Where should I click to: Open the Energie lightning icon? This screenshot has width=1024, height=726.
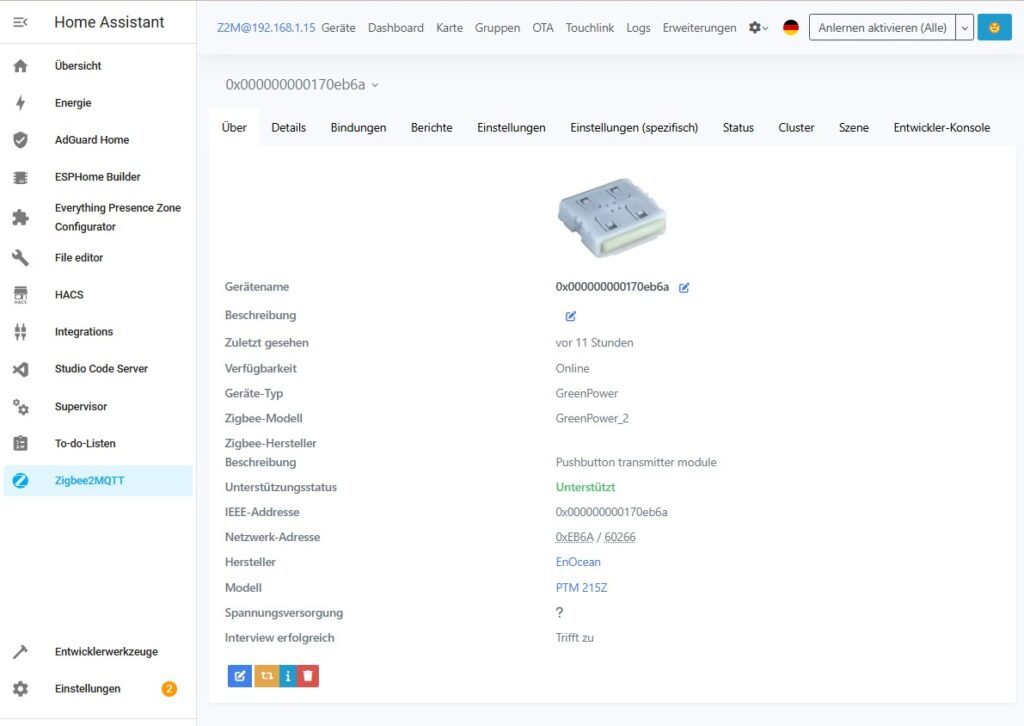[20, 103]
